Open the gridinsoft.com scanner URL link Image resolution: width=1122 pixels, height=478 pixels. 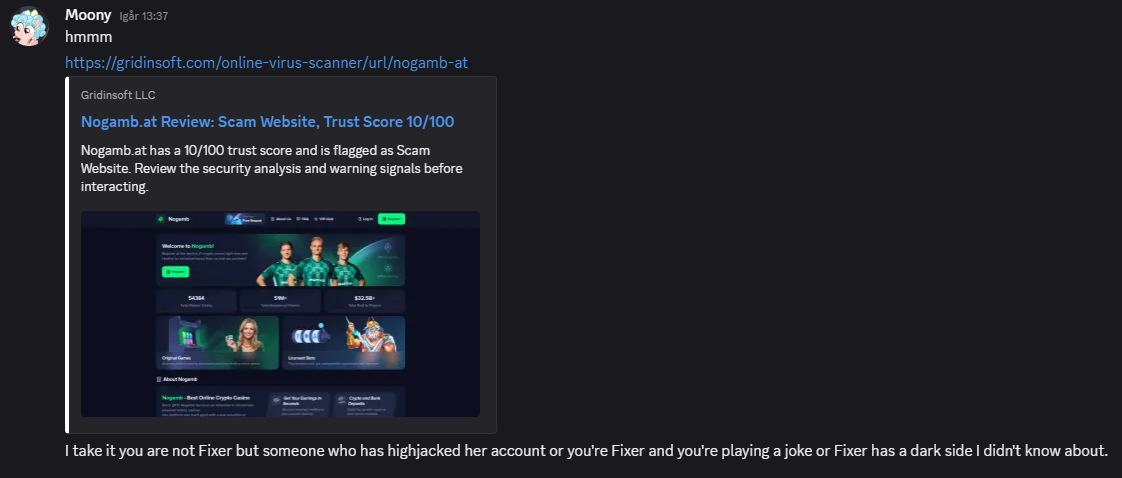click(x=266, y=63)
